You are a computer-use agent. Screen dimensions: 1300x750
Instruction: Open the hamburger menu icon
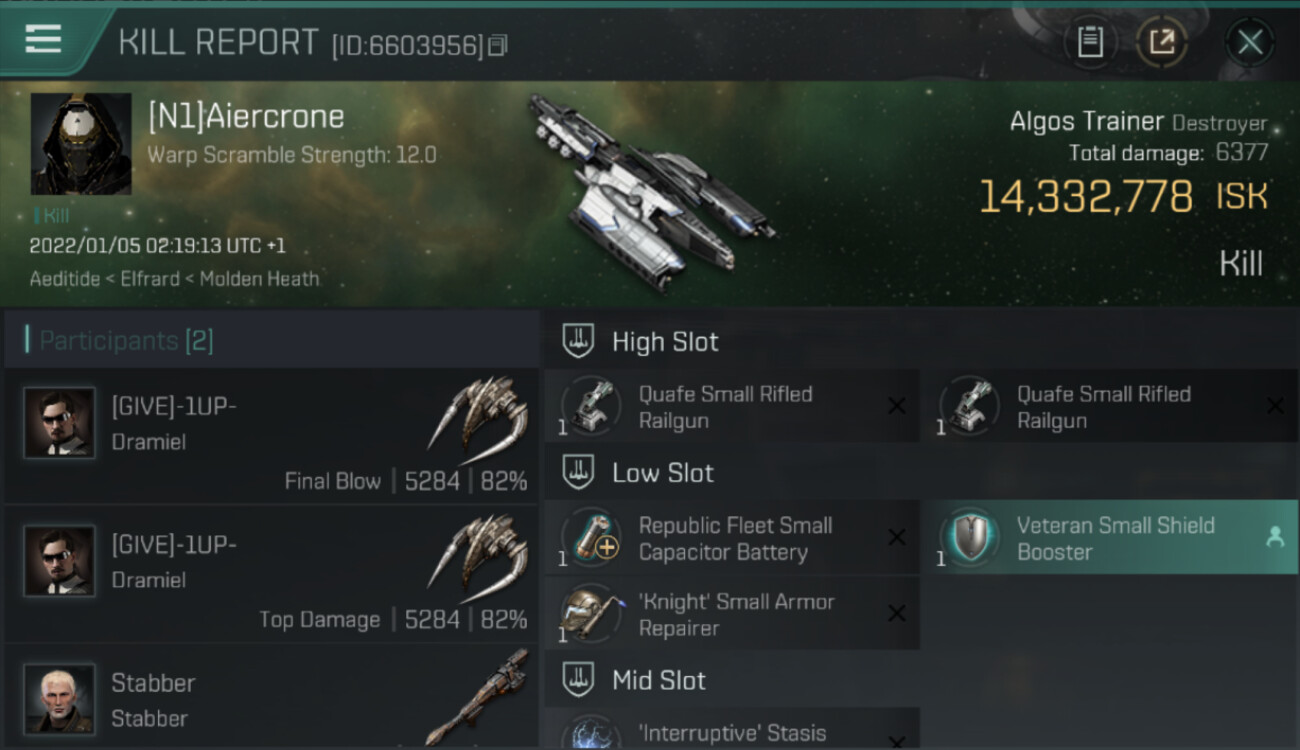[x=43, y=39]
